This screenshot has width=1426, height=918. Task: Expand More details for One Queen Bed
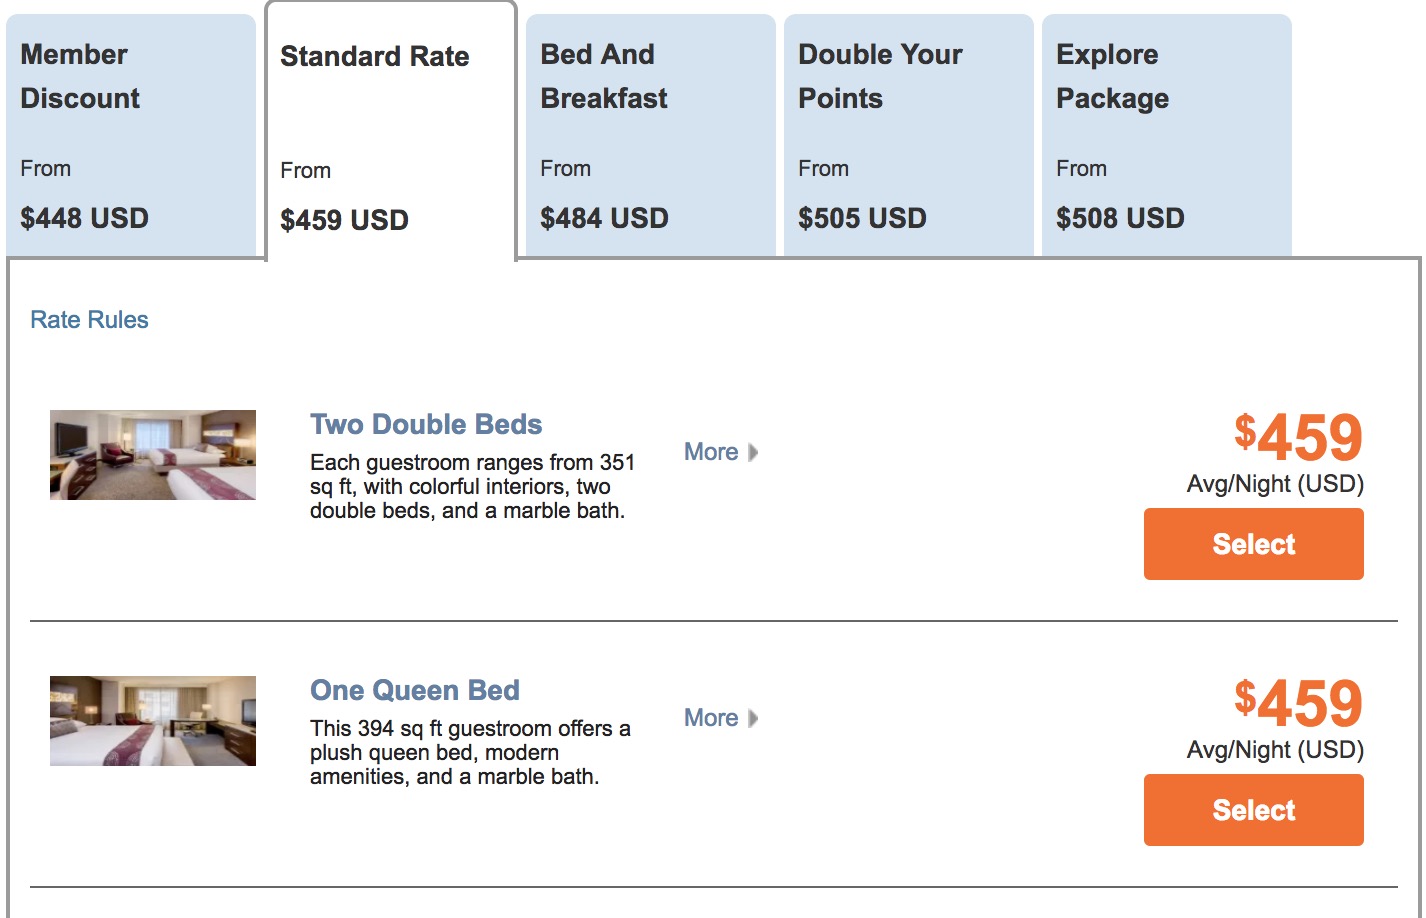tap(711, 718)
